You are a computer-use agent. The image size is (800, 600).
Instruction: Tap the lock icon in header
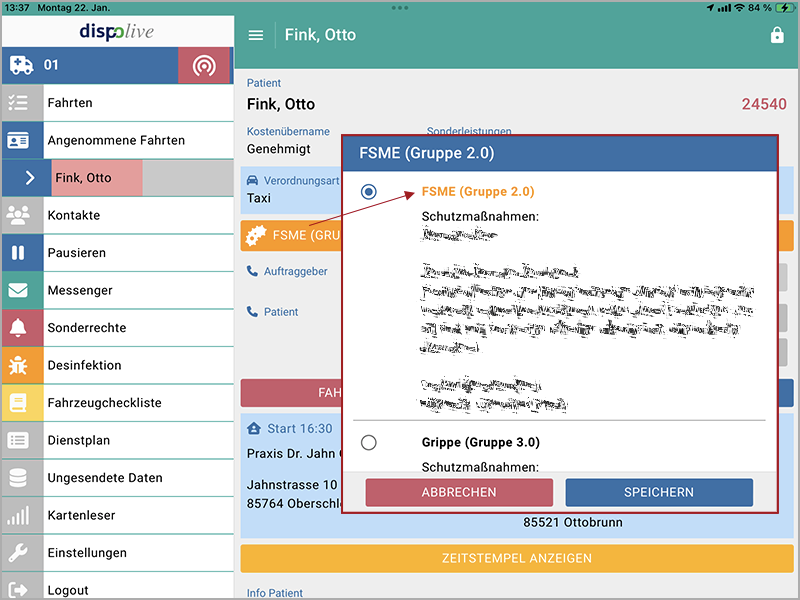point(777,35)
